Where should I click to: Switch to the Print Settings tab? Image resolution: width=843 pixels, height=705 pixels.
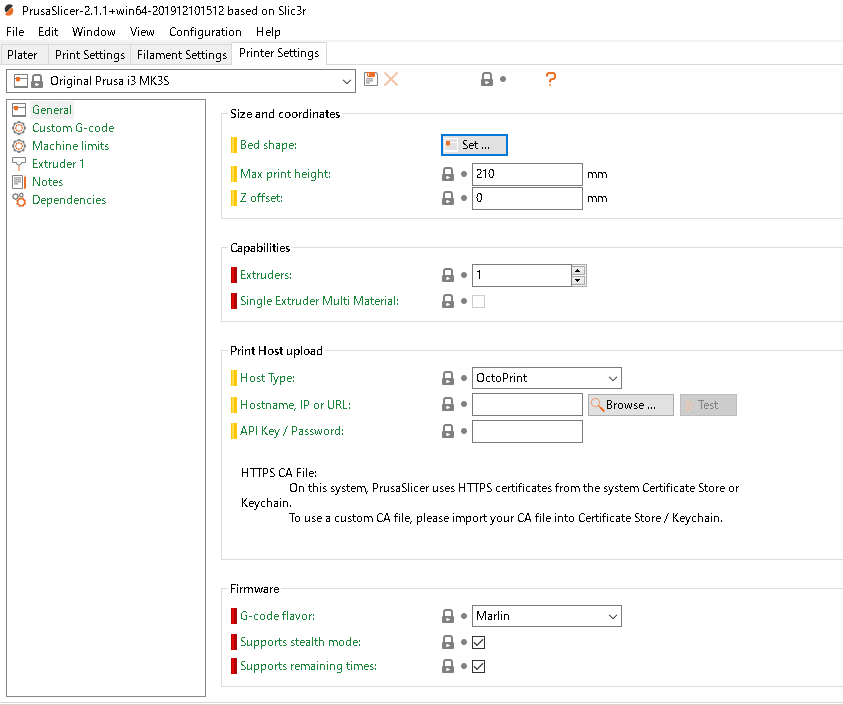click(x=90, y=55)
